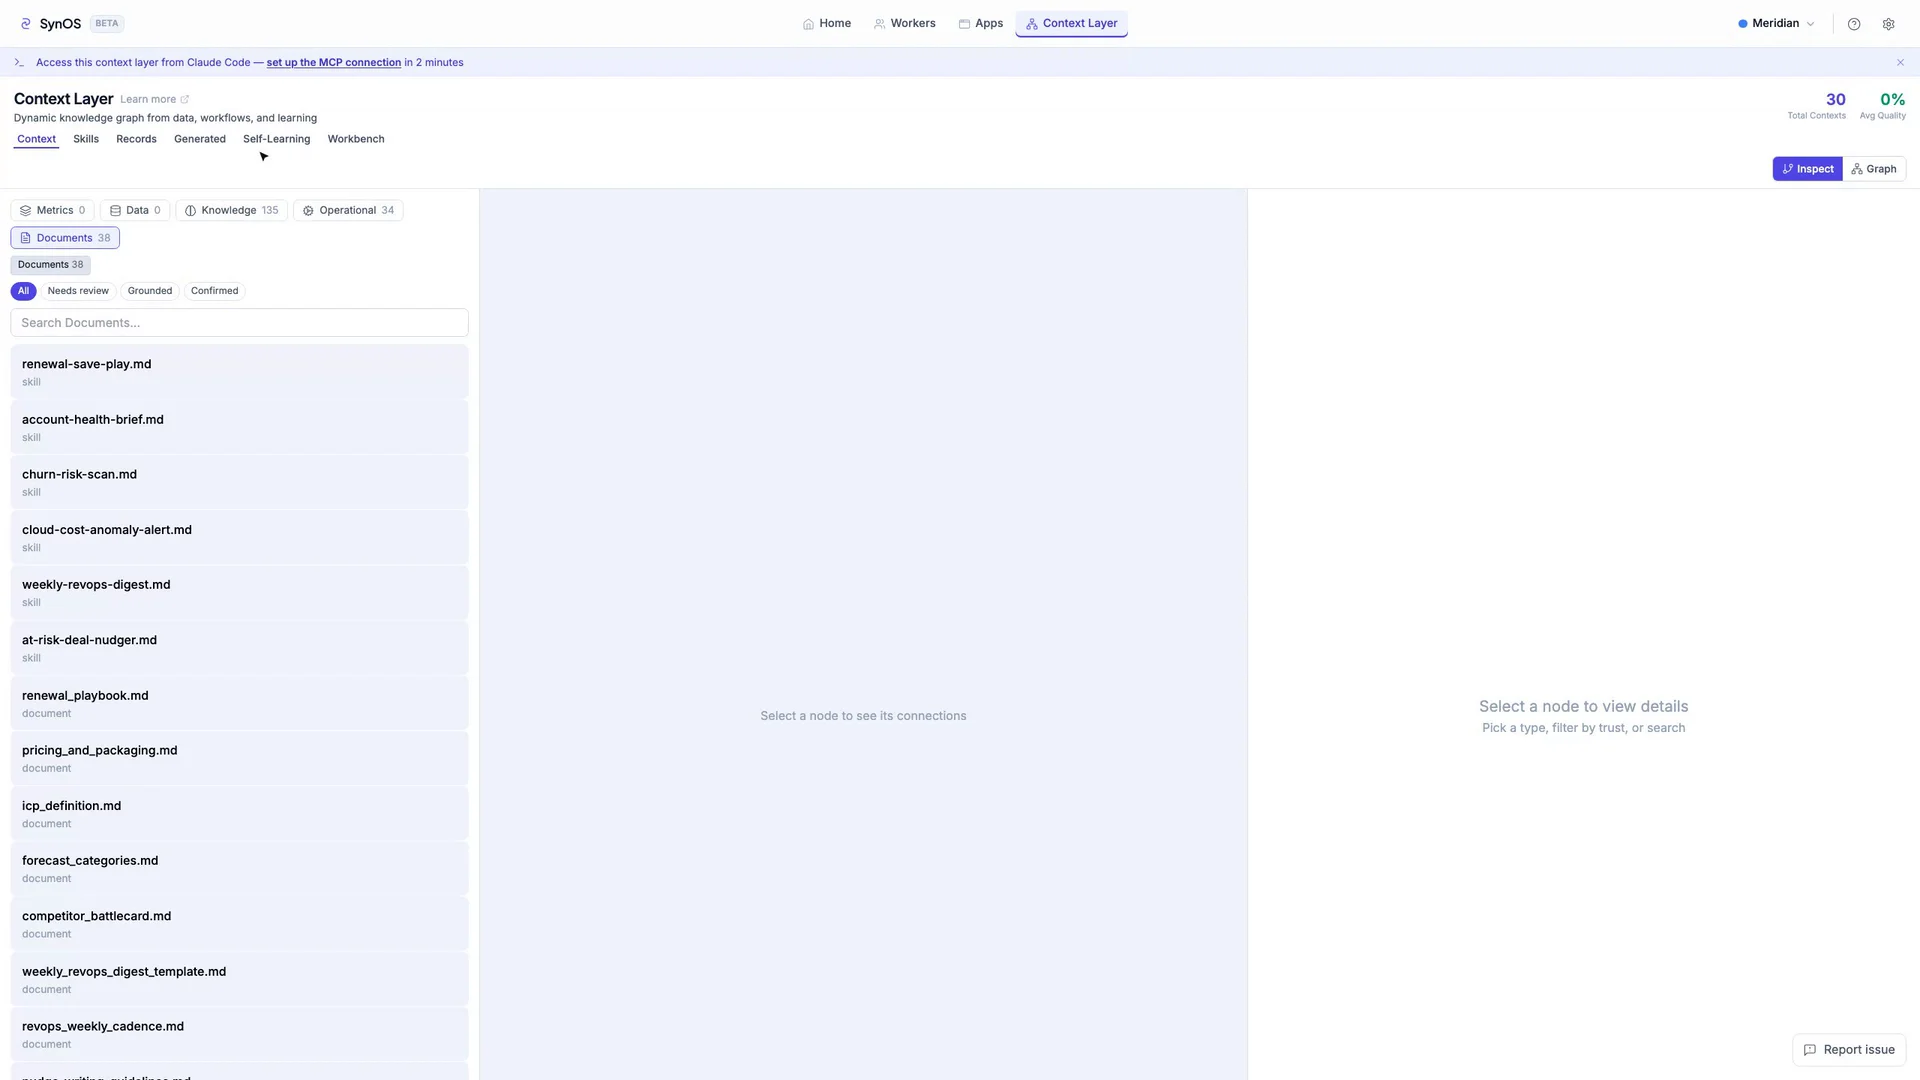The image size is (1920, 1080).
Task: Click the SynOS logo icon
Action: (26, 24)
